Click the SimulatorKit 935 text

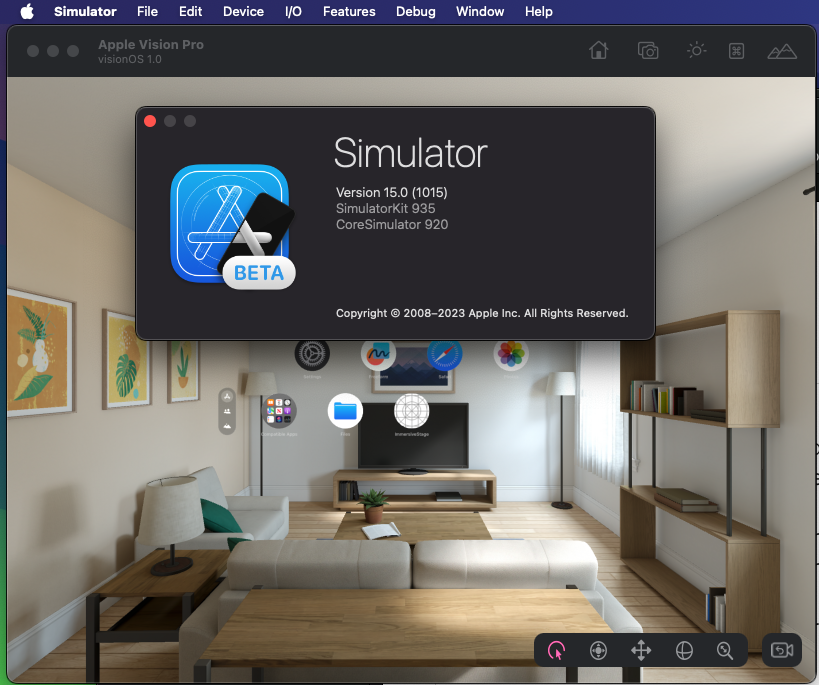tap(385, 208)
